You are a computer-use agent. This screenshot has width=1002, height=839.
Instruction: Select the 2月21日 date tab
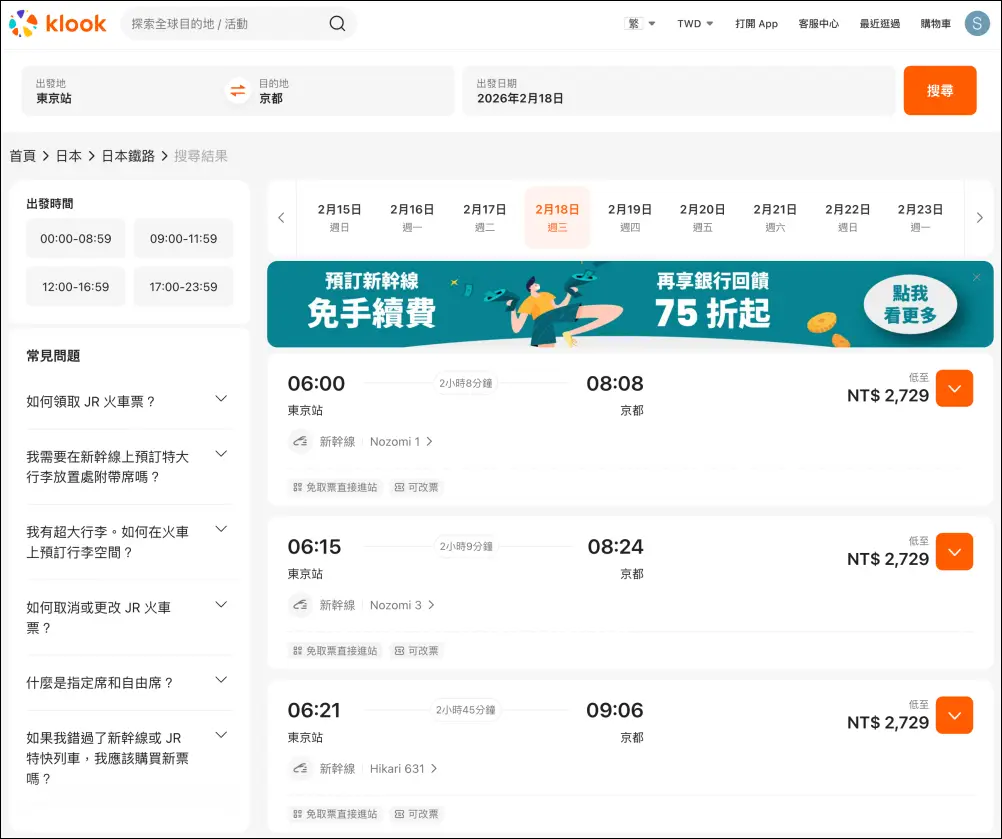pos(774,217)
